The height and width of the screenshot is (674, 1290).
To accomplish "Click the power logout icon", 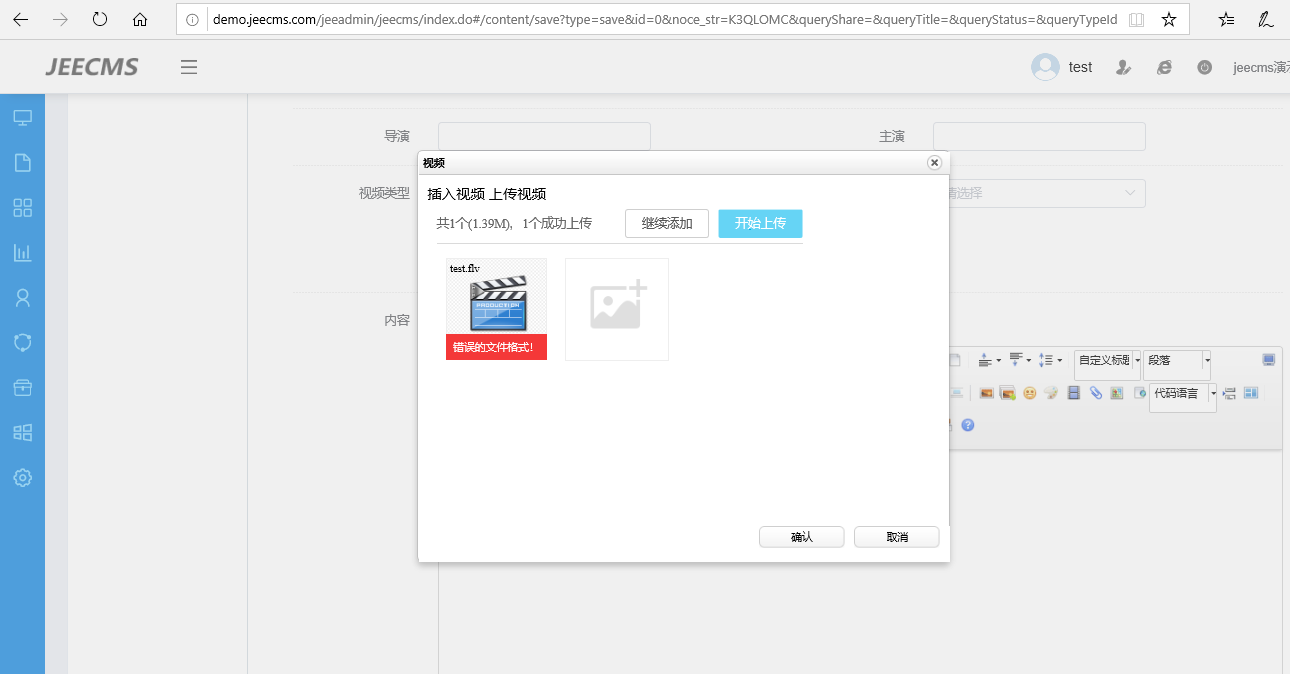I will [x=1205, y=67].
